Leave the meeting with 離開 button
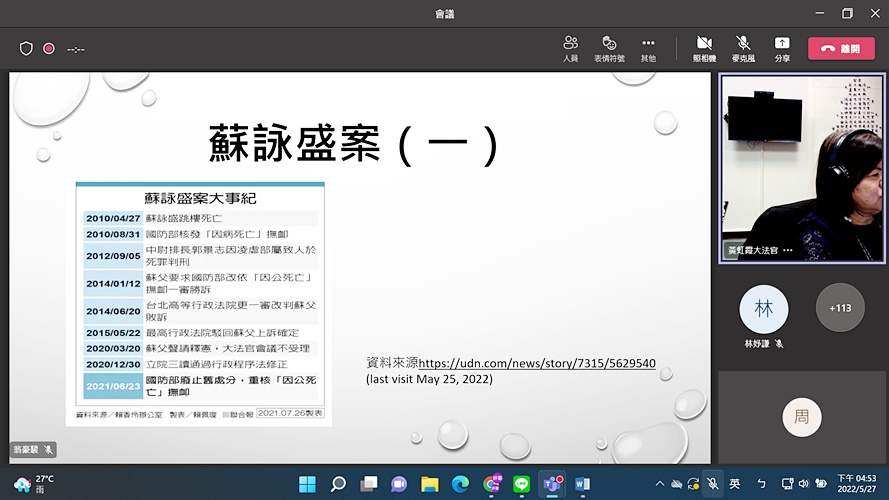889x500 pixels. click(x=840, y=48)
